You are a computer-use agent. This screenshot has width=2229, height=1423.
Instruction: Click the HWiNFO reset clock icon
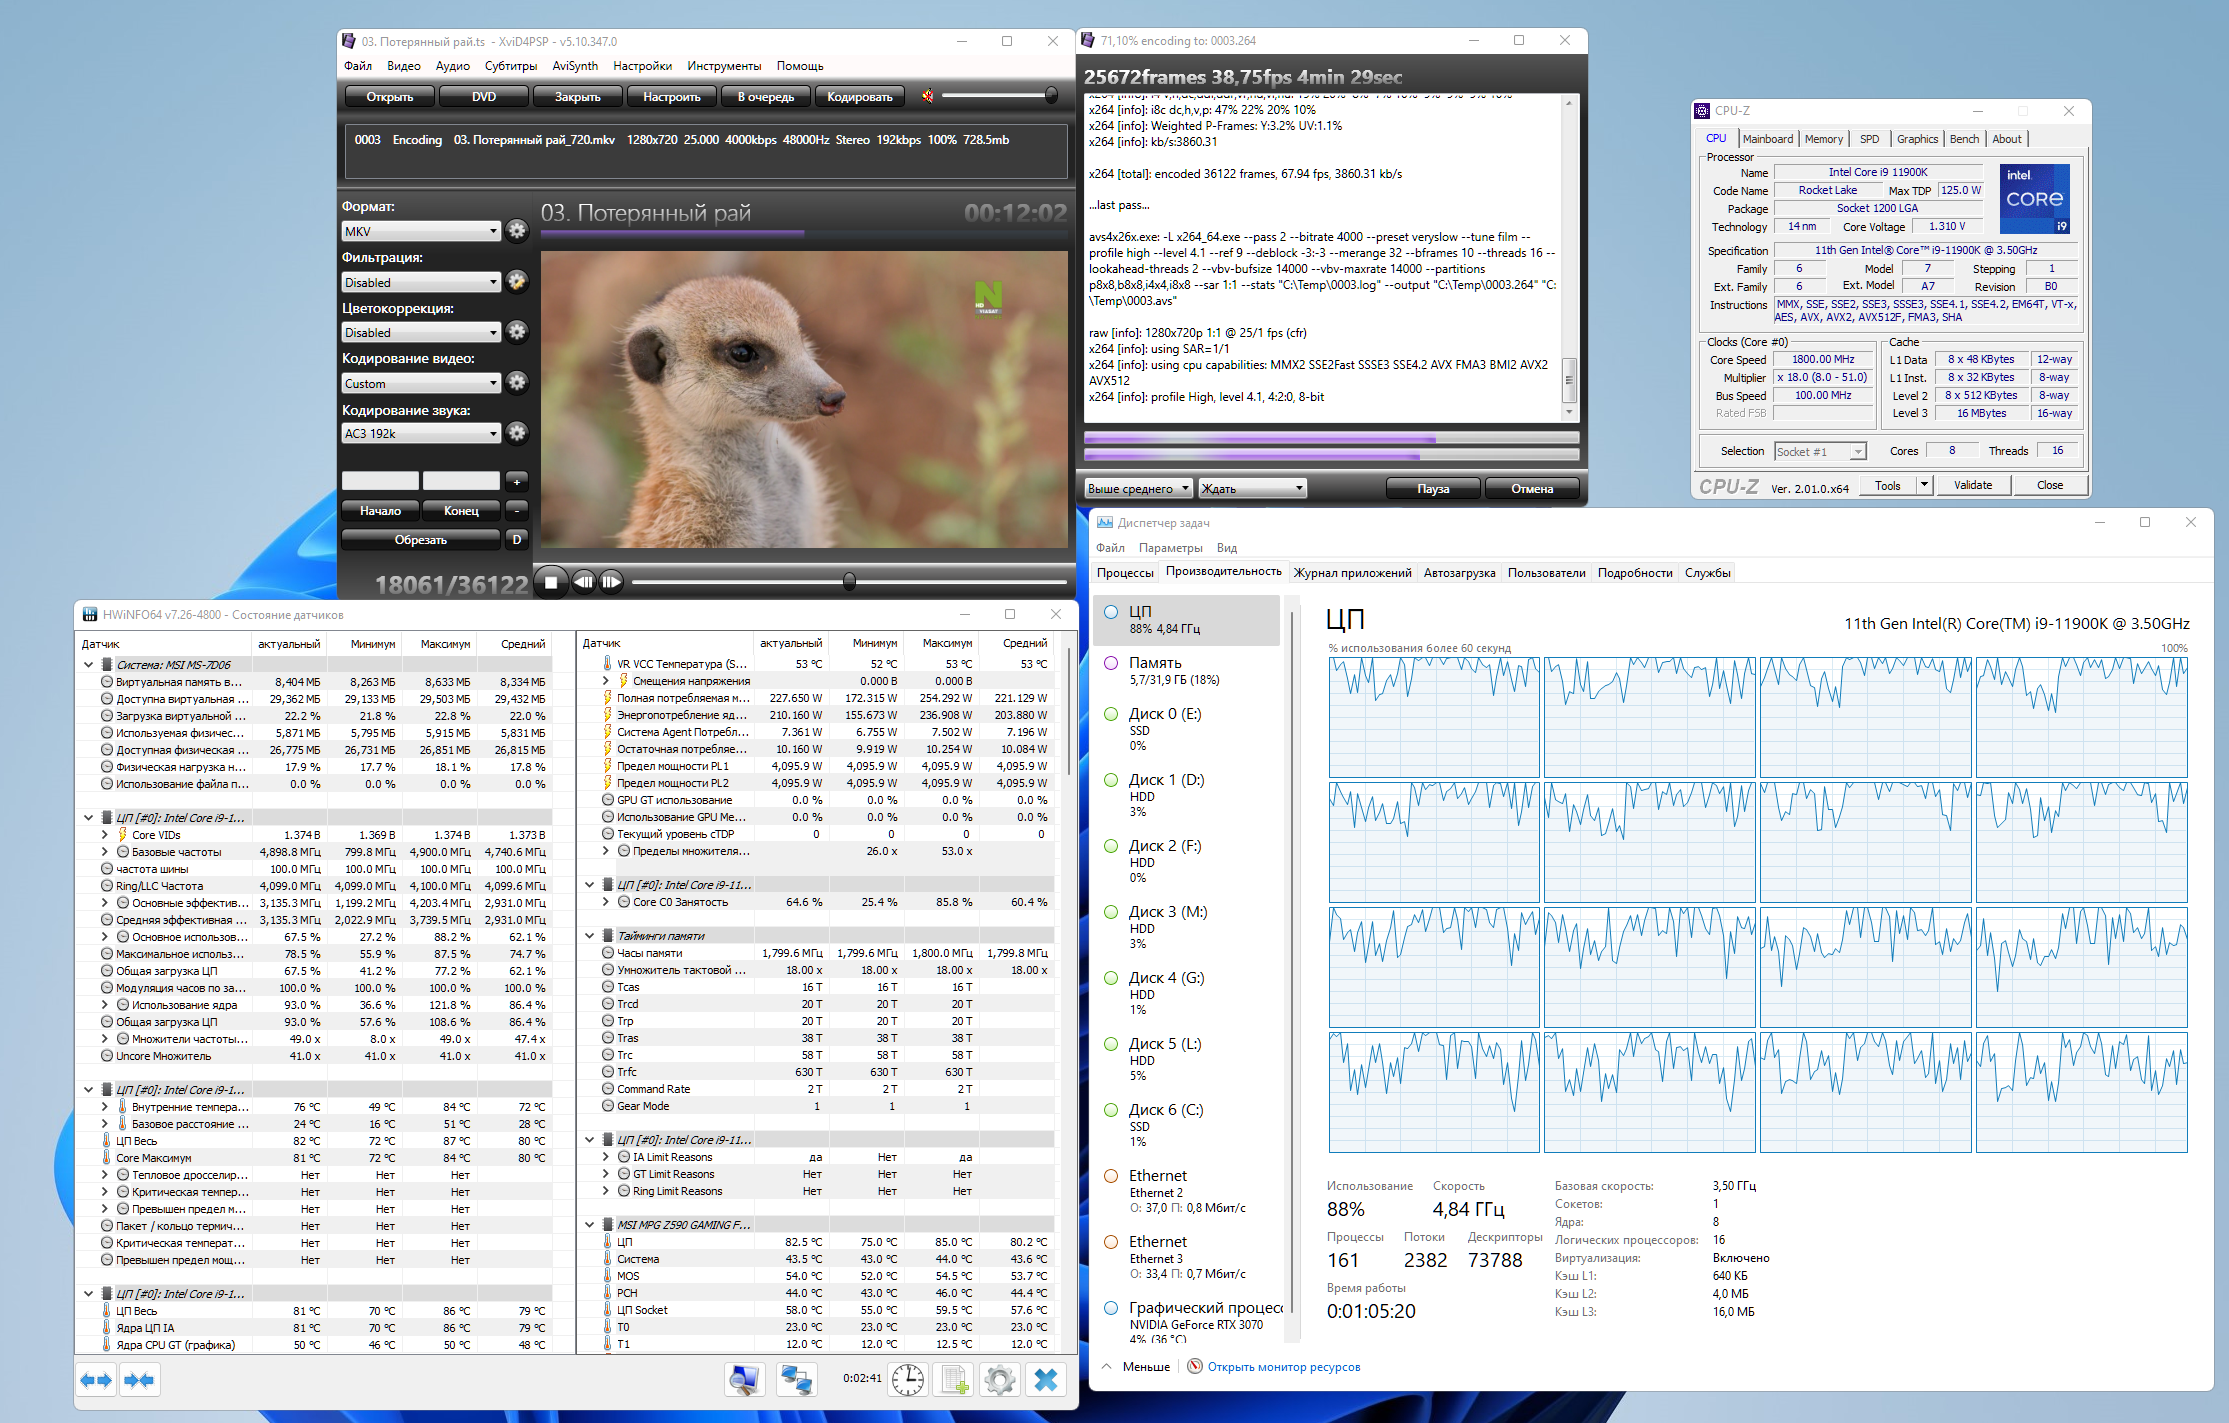pos(908,1380)
